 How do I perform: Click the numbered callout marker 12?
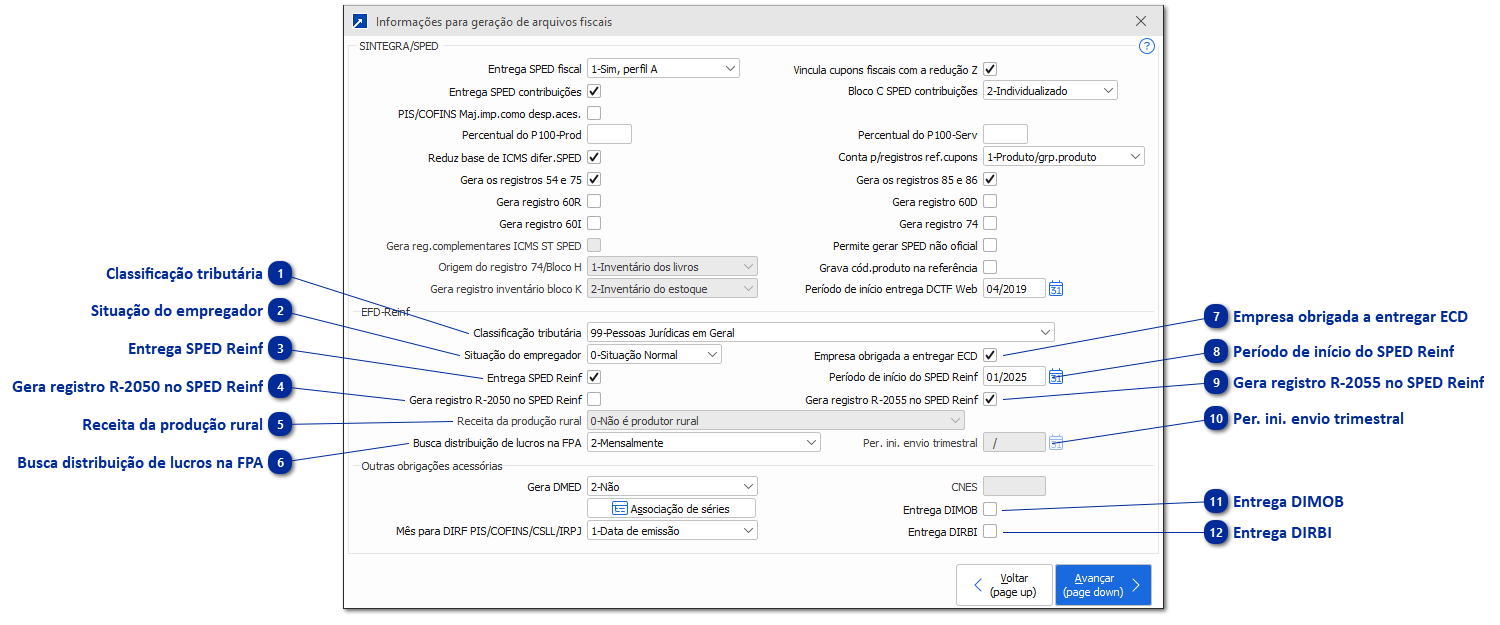click(1216, 533)
